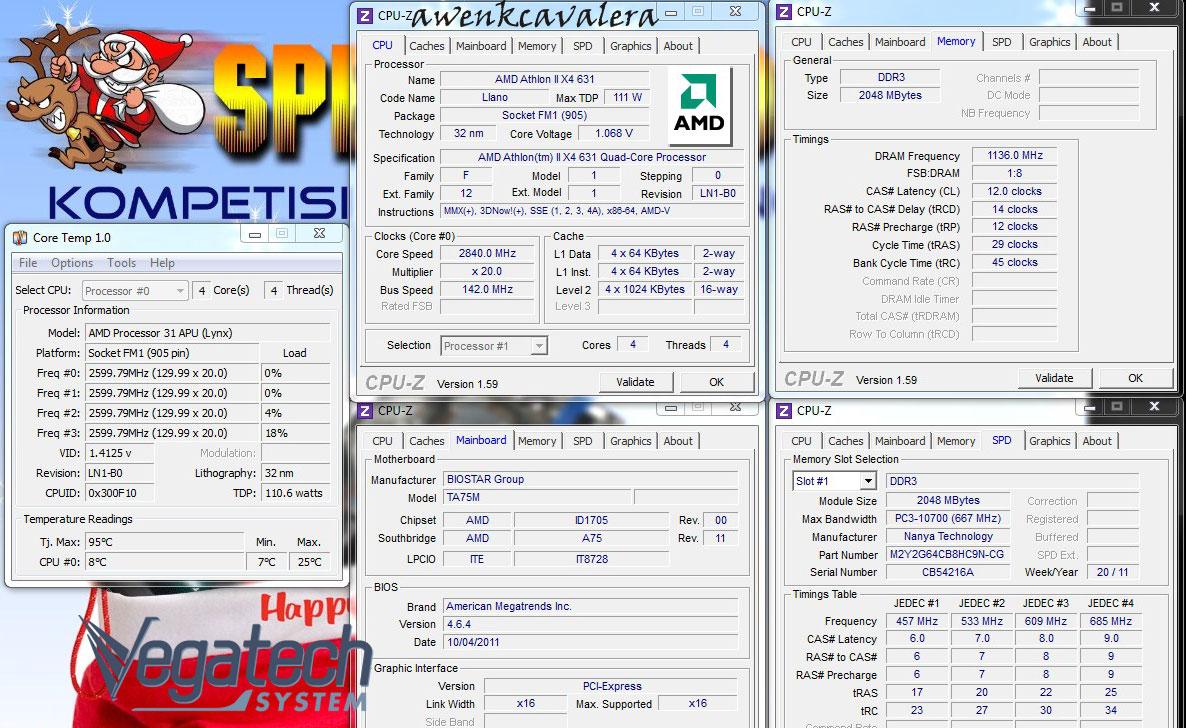Open the Processor #1 selection dropdown in CPU-Z
This screenshot has height=728, width=1186.
[494, 346]
